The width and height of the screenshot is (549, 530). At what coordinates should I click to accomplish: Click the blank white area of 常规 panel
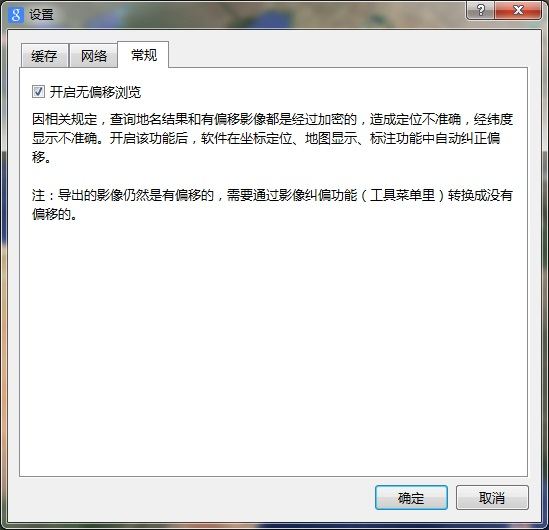click(x=273, y=347)
